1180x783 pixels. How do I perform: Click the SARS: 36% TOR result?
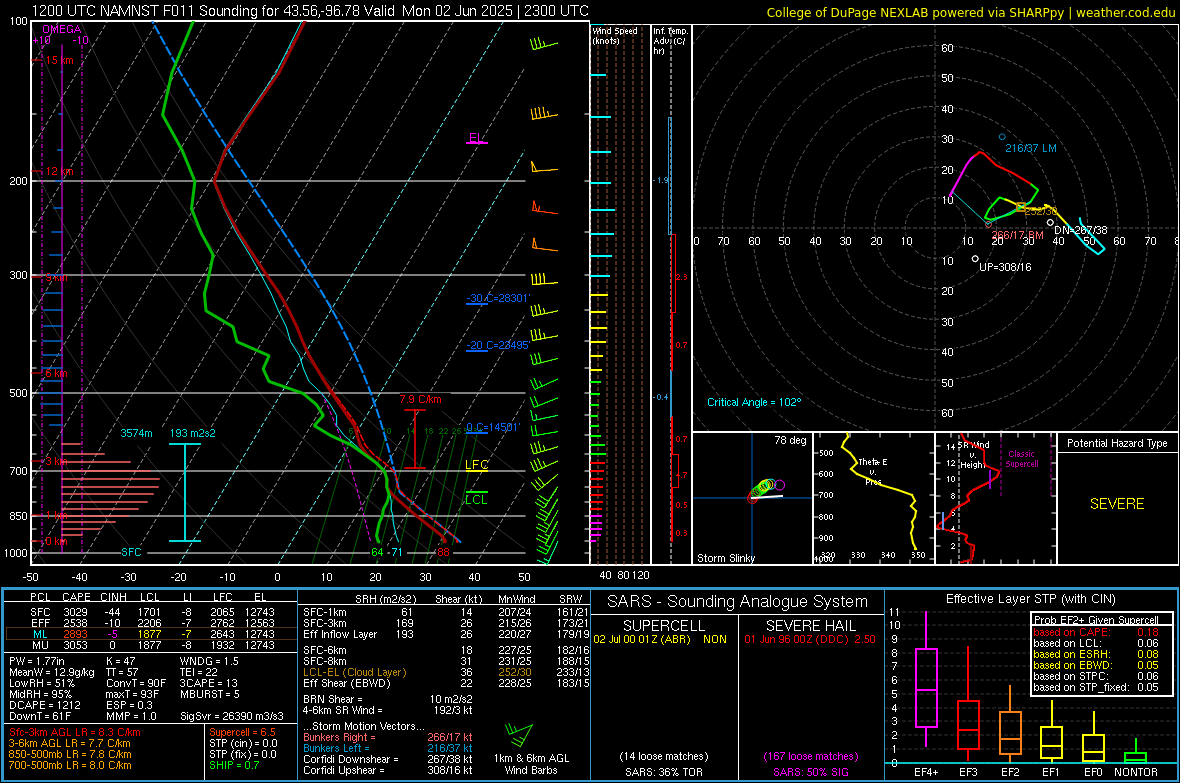663,772
